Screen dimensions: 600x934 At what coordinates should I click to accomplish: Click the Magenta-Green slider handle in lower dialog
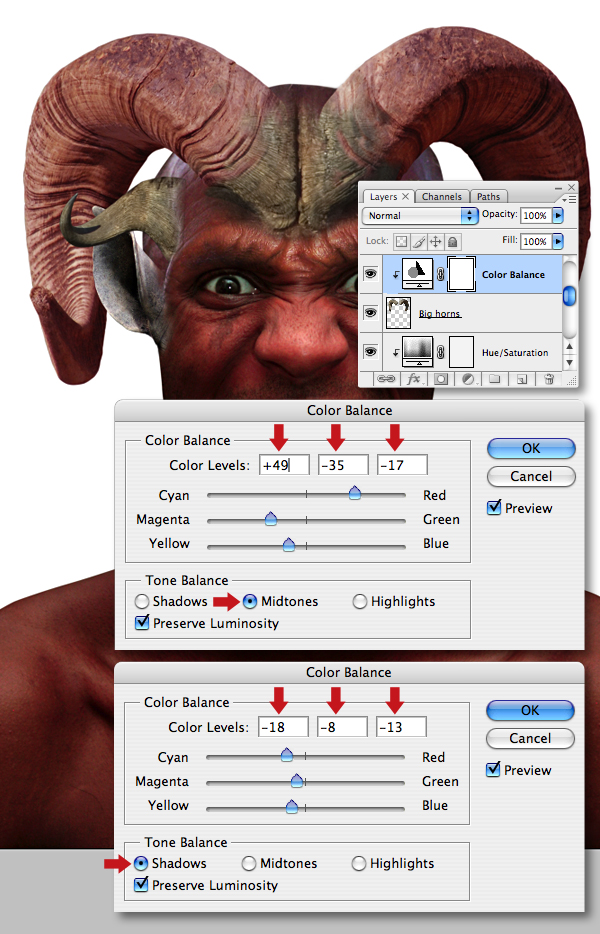pos(297,780)
